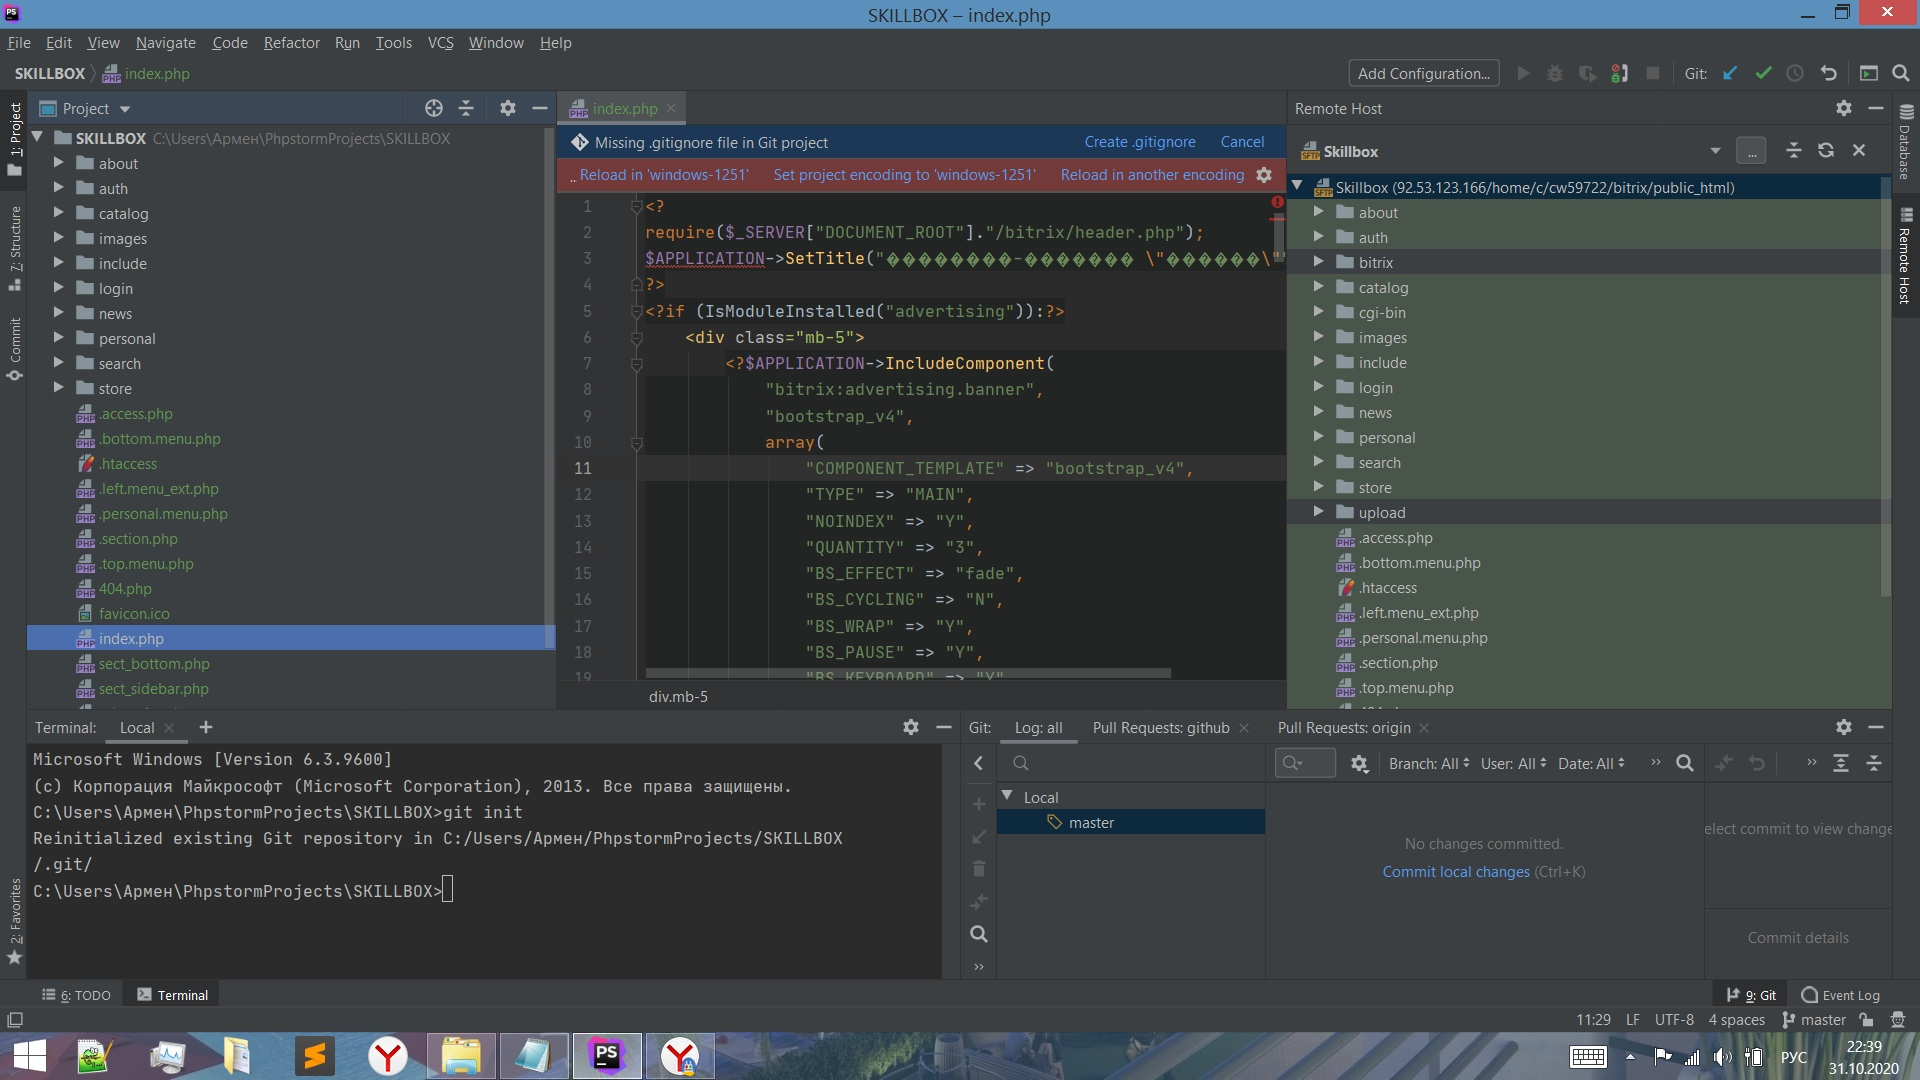This screenshot has width=1920, height=1080.
Task: Click the delete branch trash icon
Action: tap(979, 868)
